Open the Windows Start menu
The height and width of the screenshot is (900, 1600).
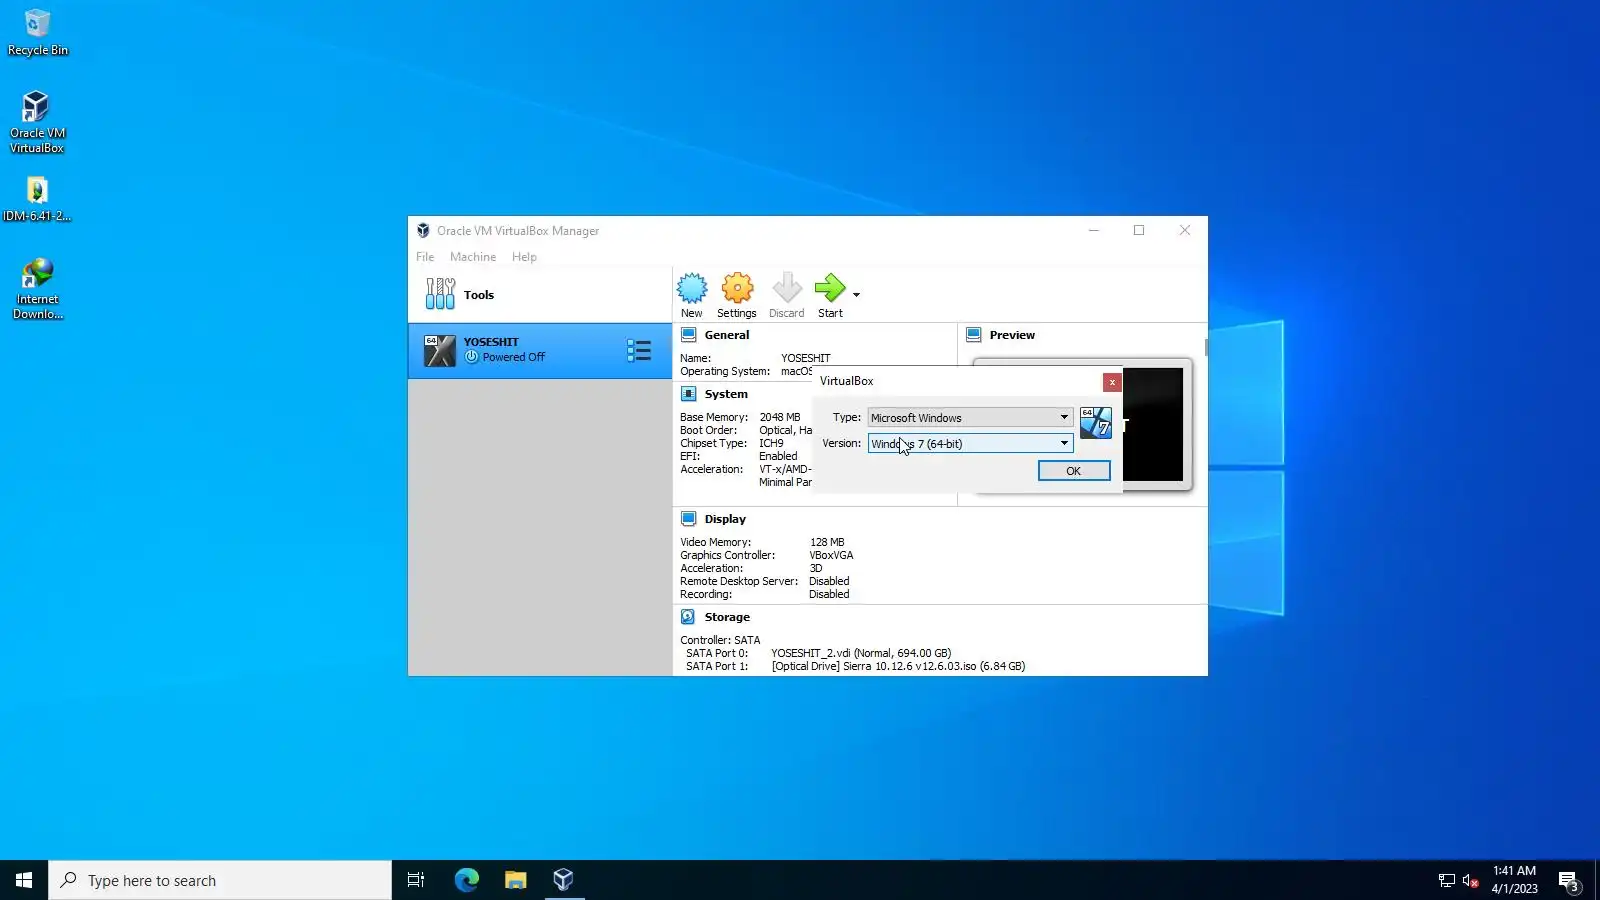coord(24,880)
